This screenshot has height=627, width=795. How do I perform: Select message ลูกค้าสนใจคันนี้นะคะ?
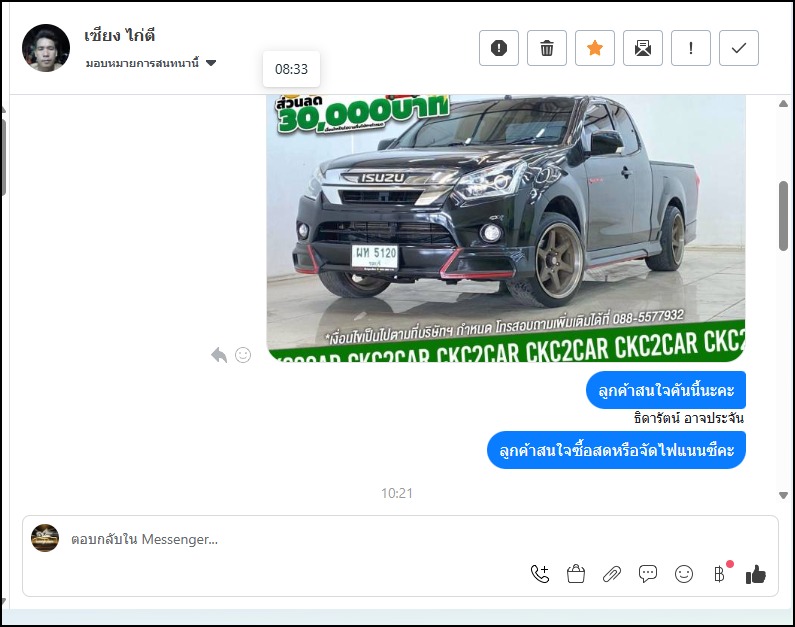(x=665, y=390)
